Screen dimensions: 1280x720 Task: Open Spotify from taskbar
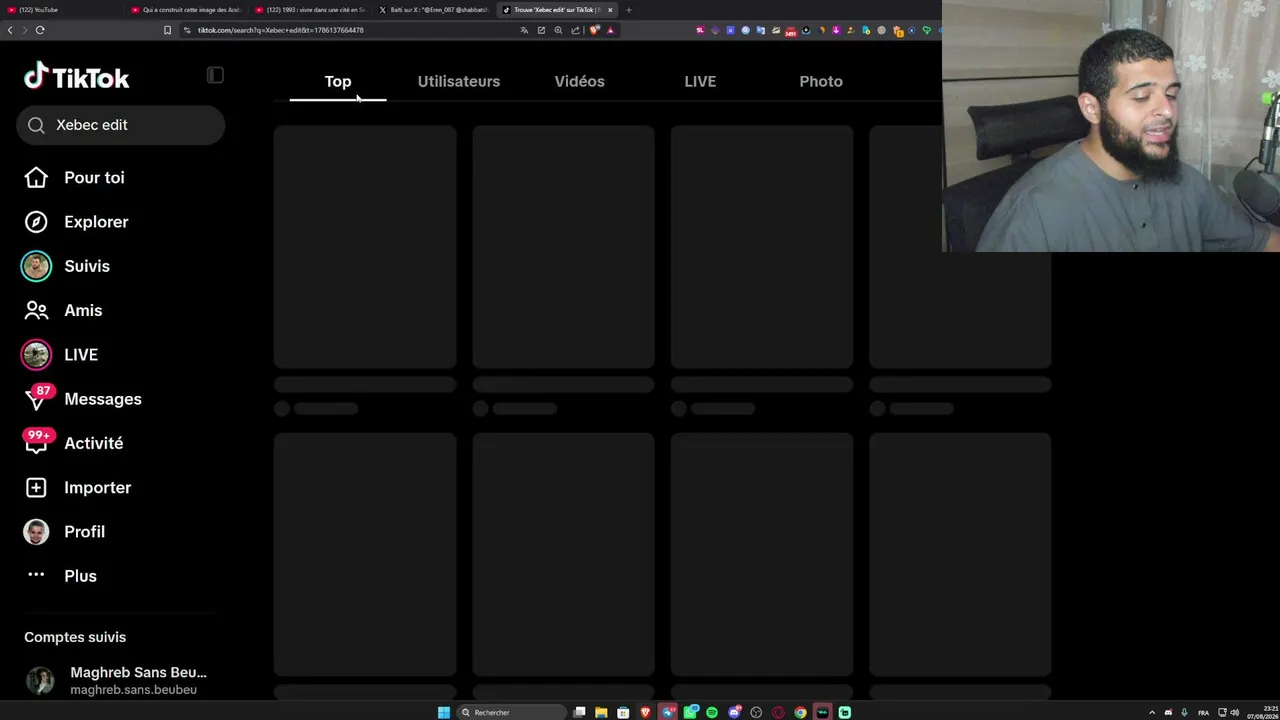point(712,712)
